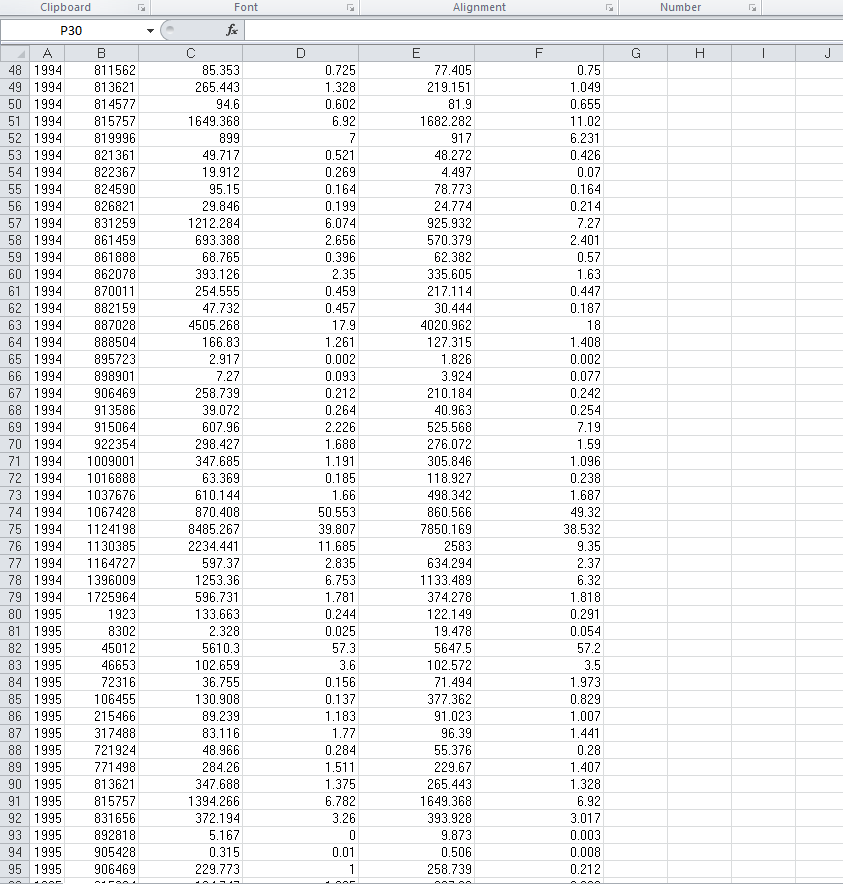Viewport: 843px width, 884px height.
Task: Select row 80 header
Action: [15, 614]
